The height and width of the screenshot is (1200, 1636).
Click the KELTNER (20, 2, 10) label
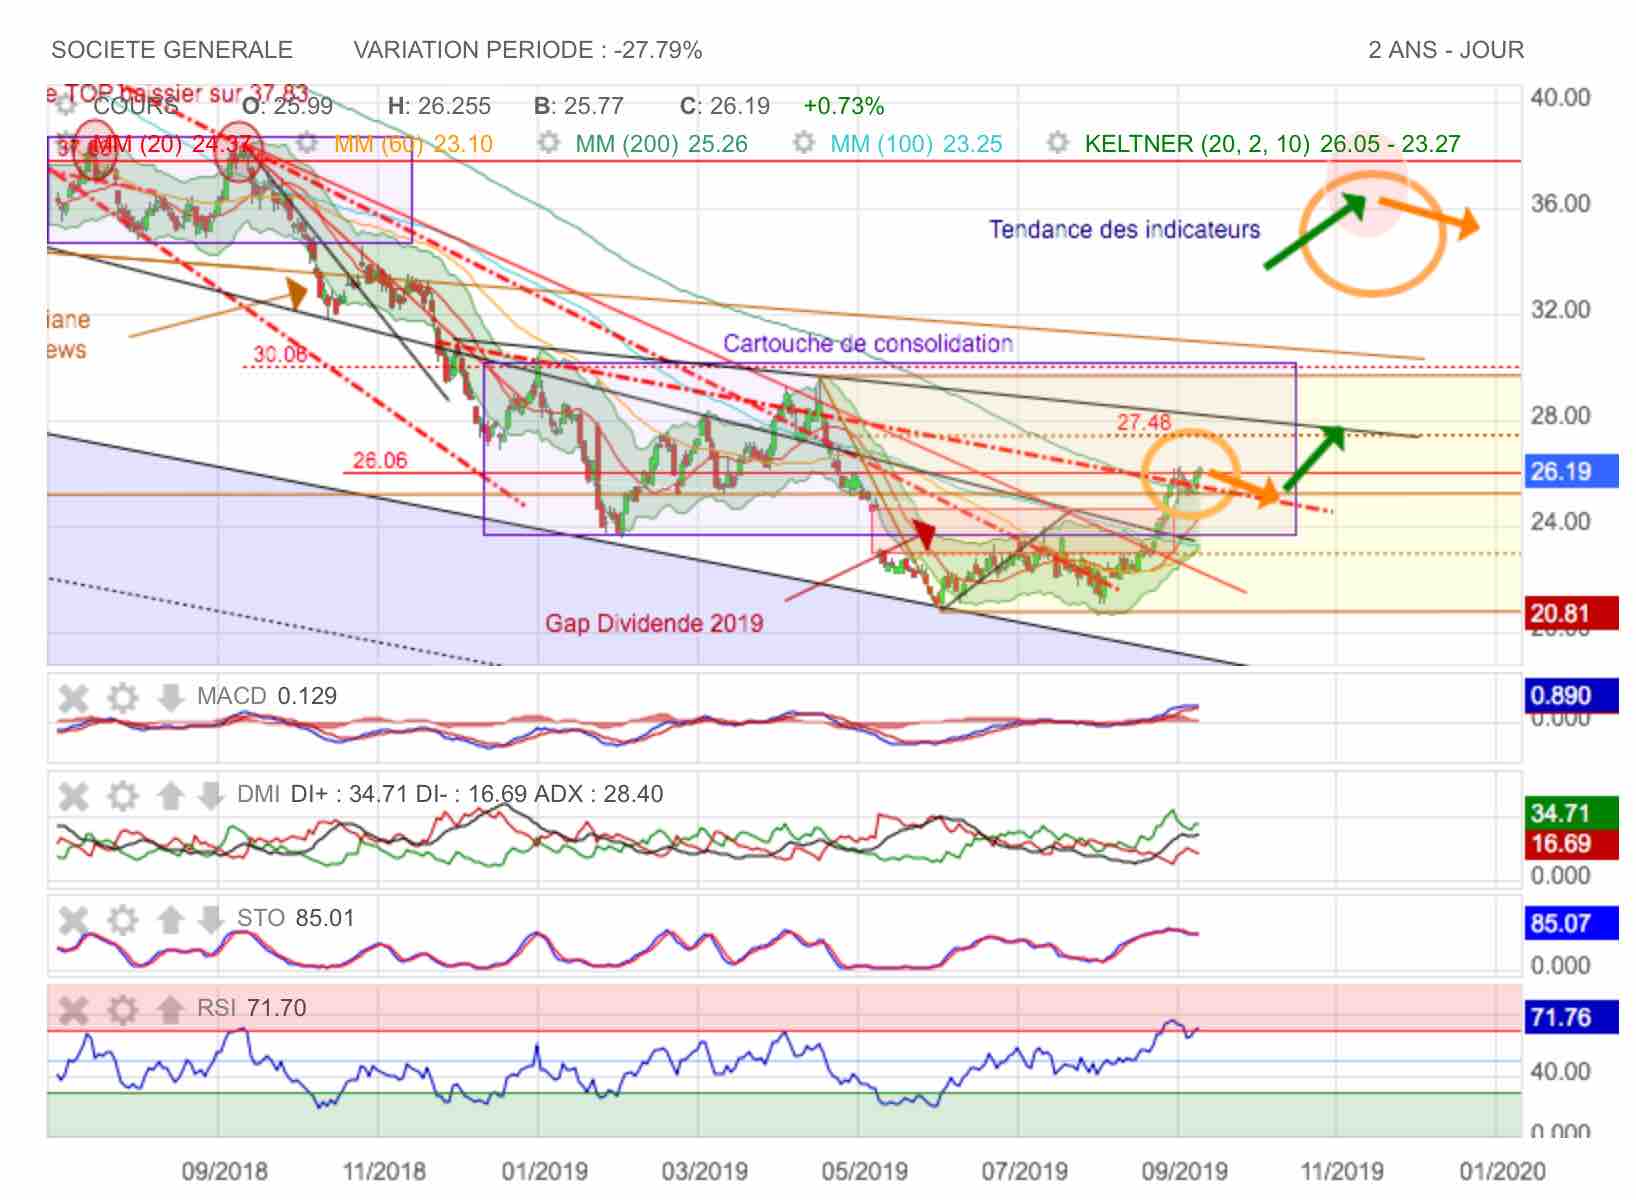point(1197,144)
